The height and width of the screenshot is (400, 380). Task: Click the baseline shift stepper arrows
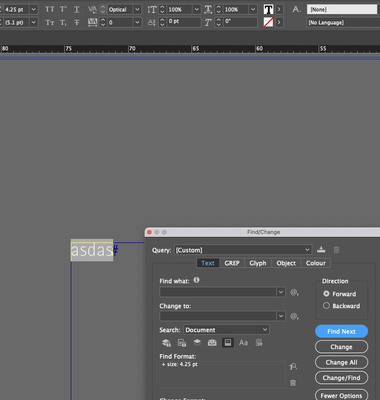[162, 23]
